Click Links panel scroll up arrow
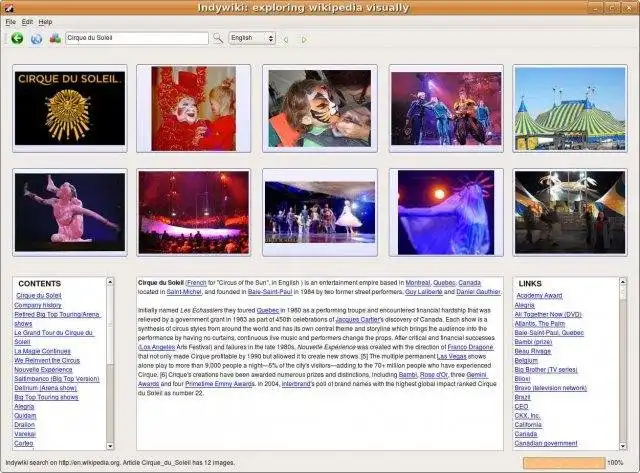The height and width of the screenshot is (473, 640). click(622, 282)
